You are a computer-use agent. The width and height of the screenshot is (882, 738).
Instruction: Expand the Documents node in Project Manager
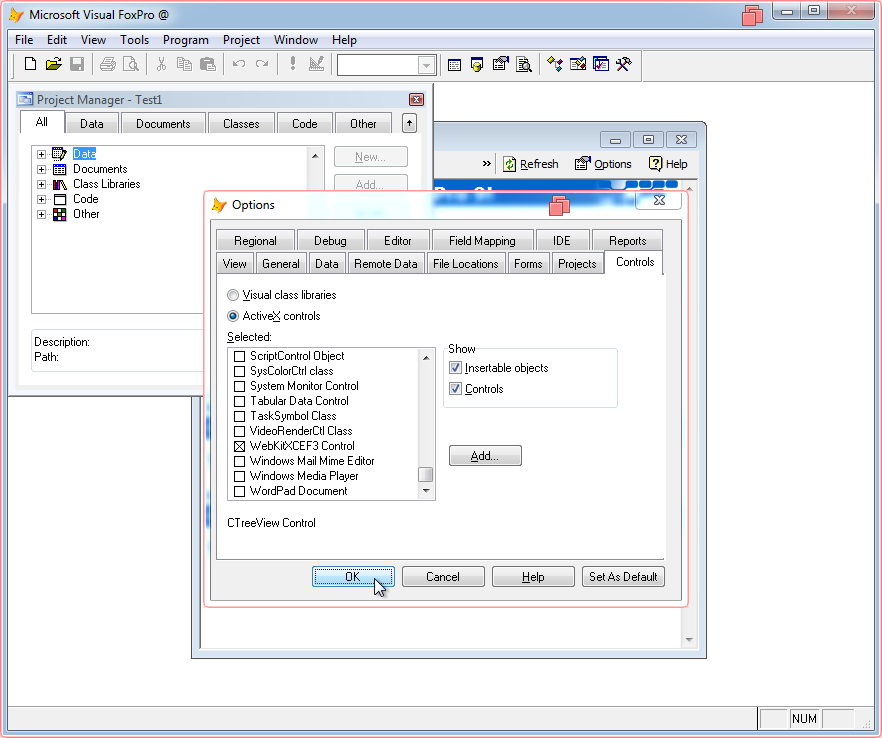[41, 169]
